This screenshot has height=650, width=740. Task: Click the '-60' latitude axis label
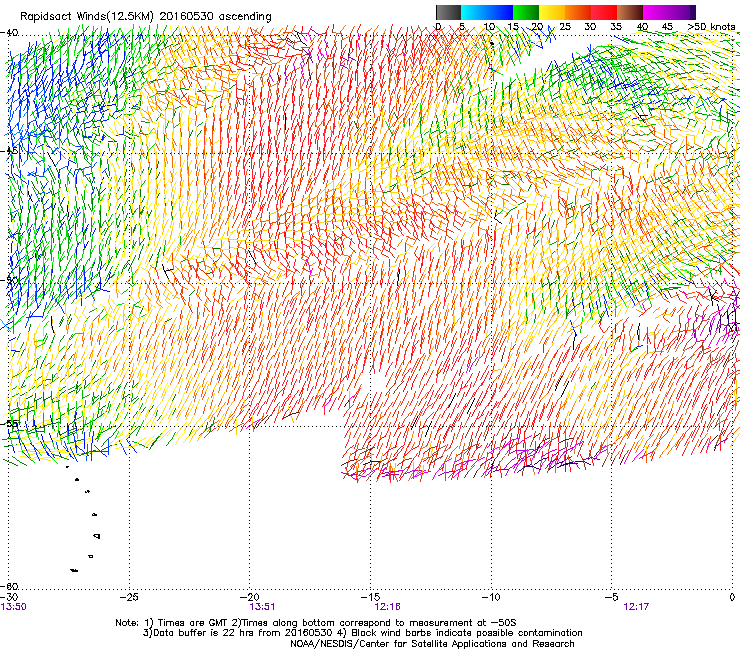pyautogui.click(x=10, y=586)
